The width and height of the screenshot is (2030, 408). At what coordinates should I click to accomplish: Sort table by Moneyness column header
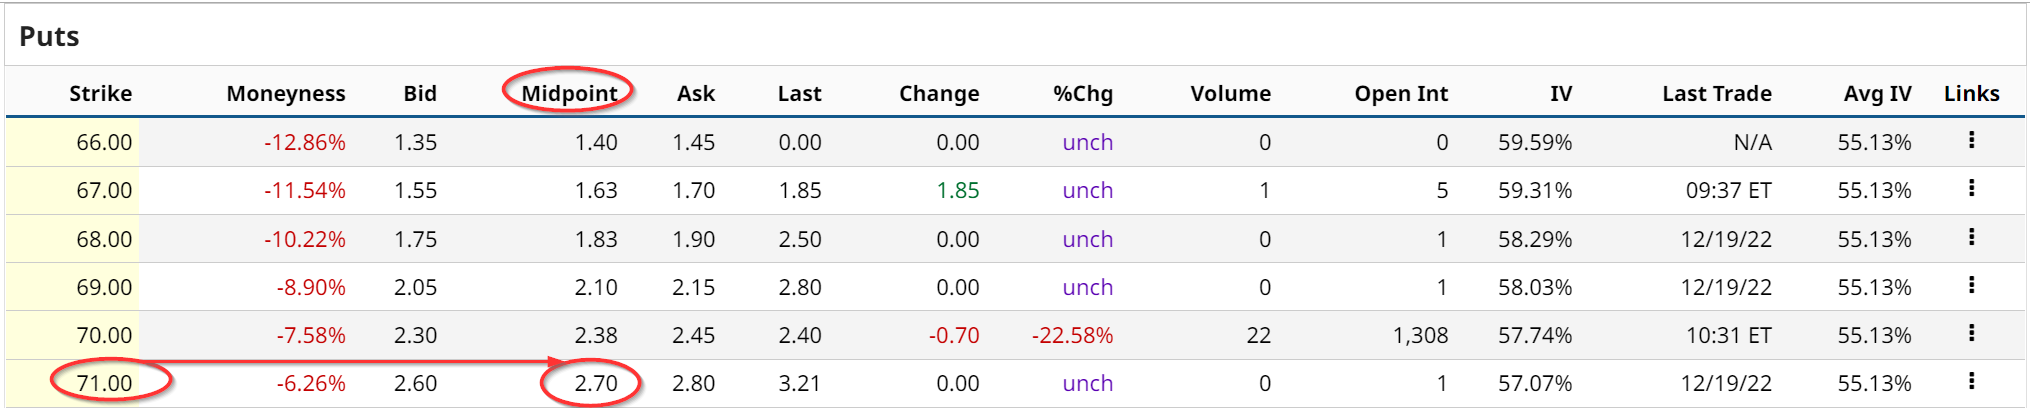pos(285,93)
